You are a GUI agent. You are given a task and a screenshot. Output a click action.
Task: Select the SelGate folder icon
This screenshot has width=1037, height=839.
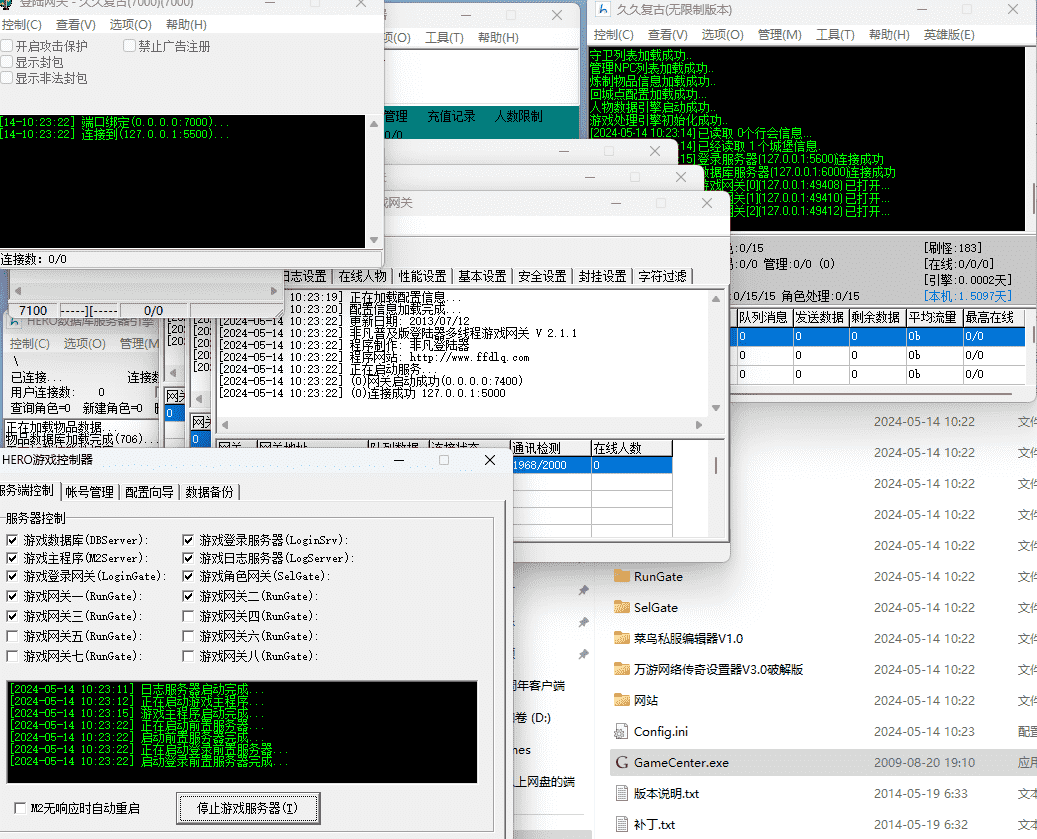(x=622, y=607)
